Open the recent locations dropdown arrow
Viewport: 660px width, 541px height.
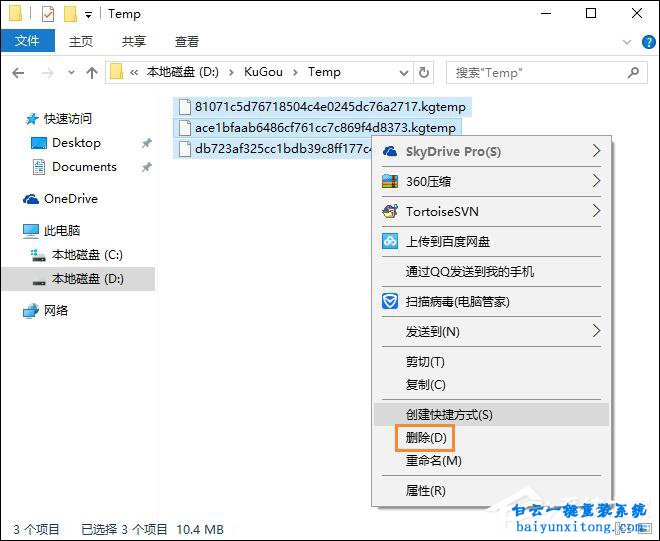click(71, 73)
